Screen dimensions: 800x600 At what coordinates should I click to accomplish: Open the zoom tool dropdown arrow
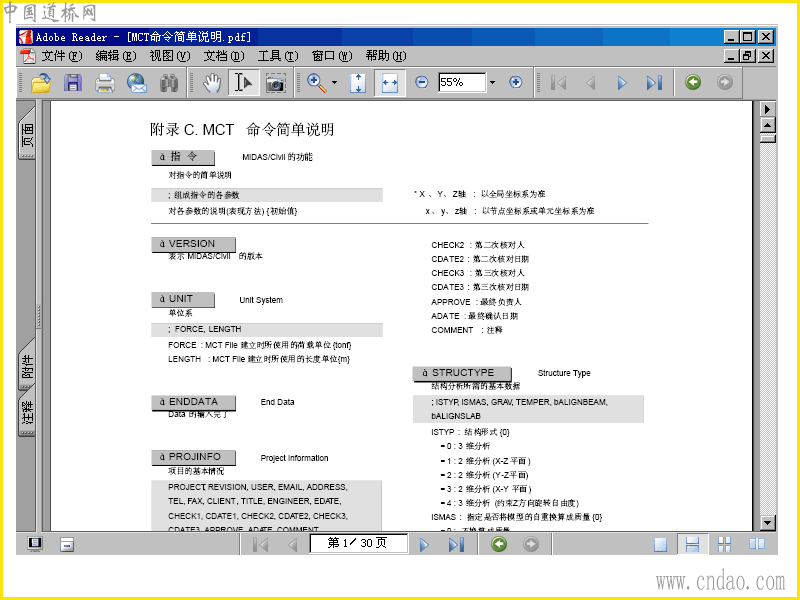click(334, 83)
